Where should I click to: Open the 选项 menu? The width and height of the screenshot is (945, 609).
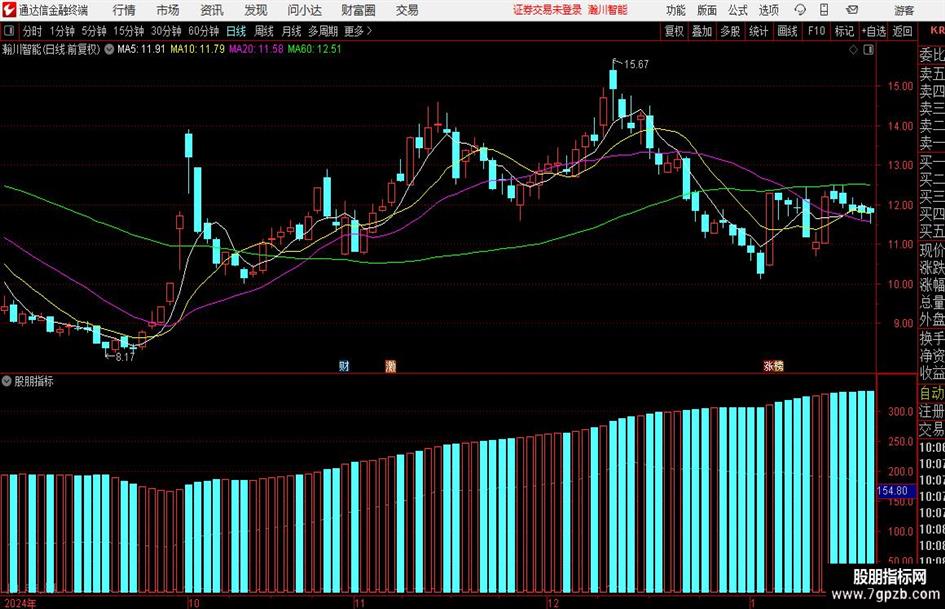pyautogui.click(x=768, y=10)
